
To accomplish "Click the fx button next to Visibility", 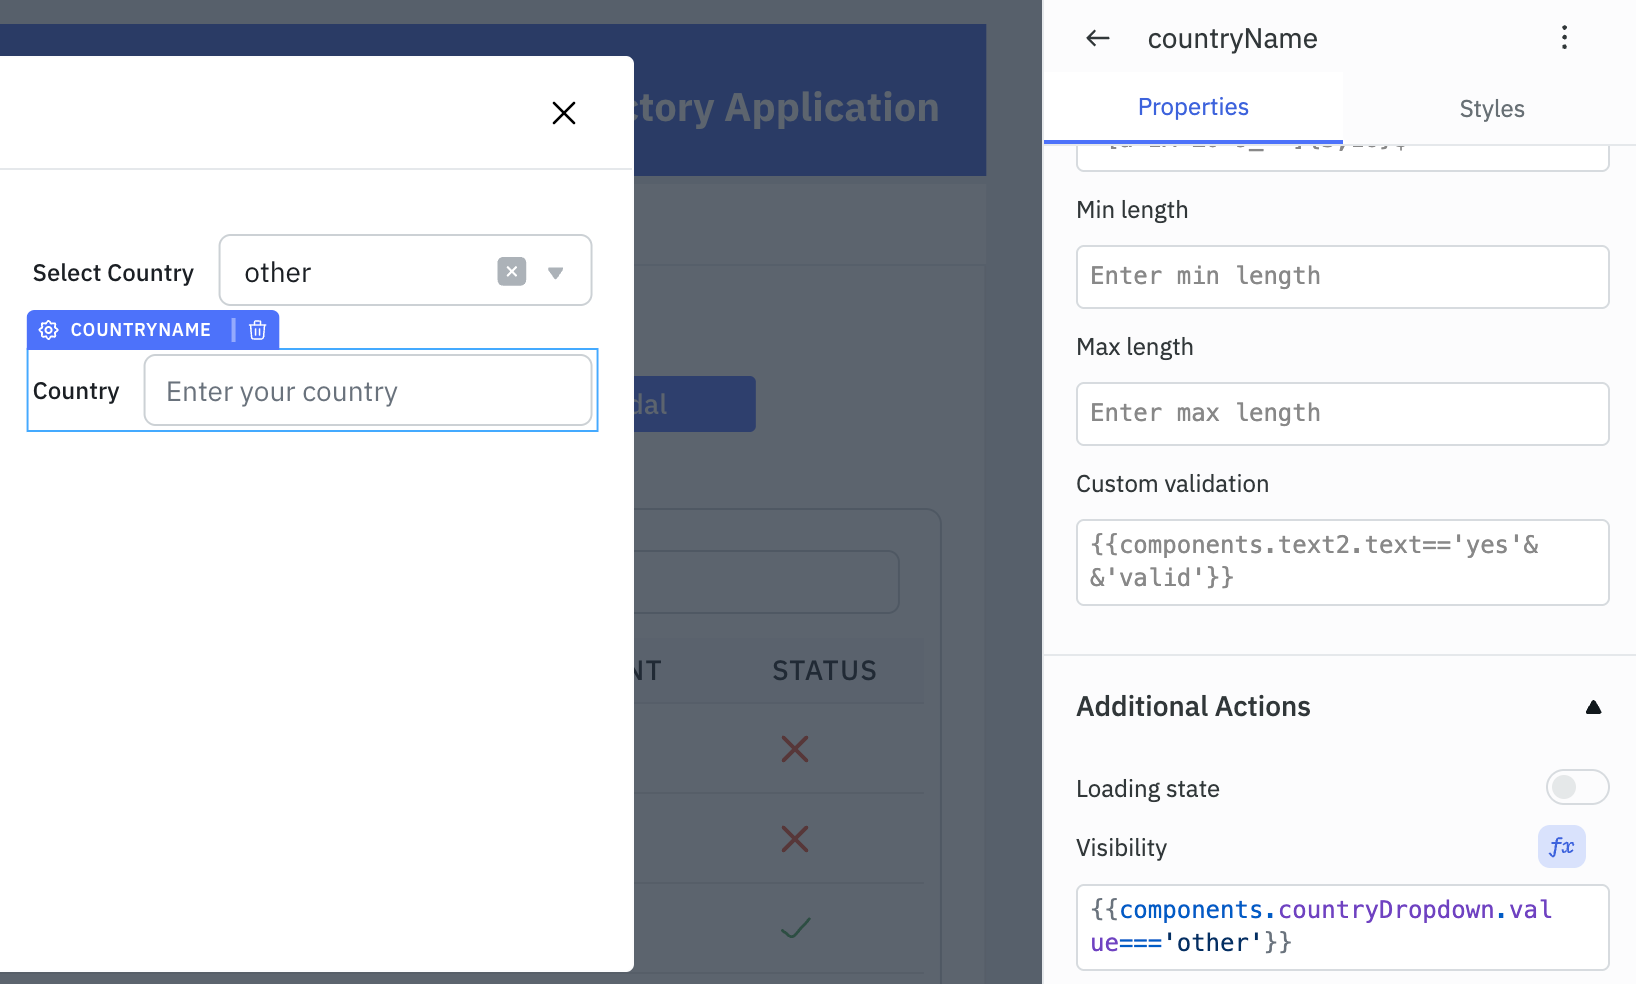I will pos(1561,847).
